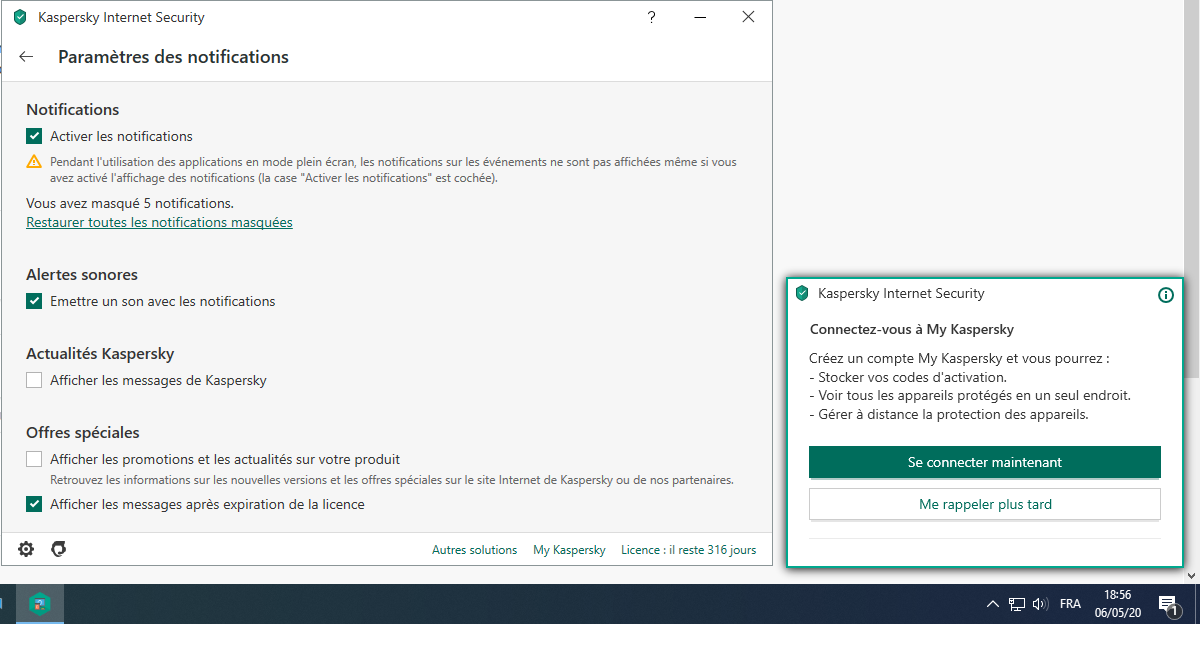Open settings via the gear icon
Image resolution: width=1200 pixels, height=648 pixels.
click(26, 549)
